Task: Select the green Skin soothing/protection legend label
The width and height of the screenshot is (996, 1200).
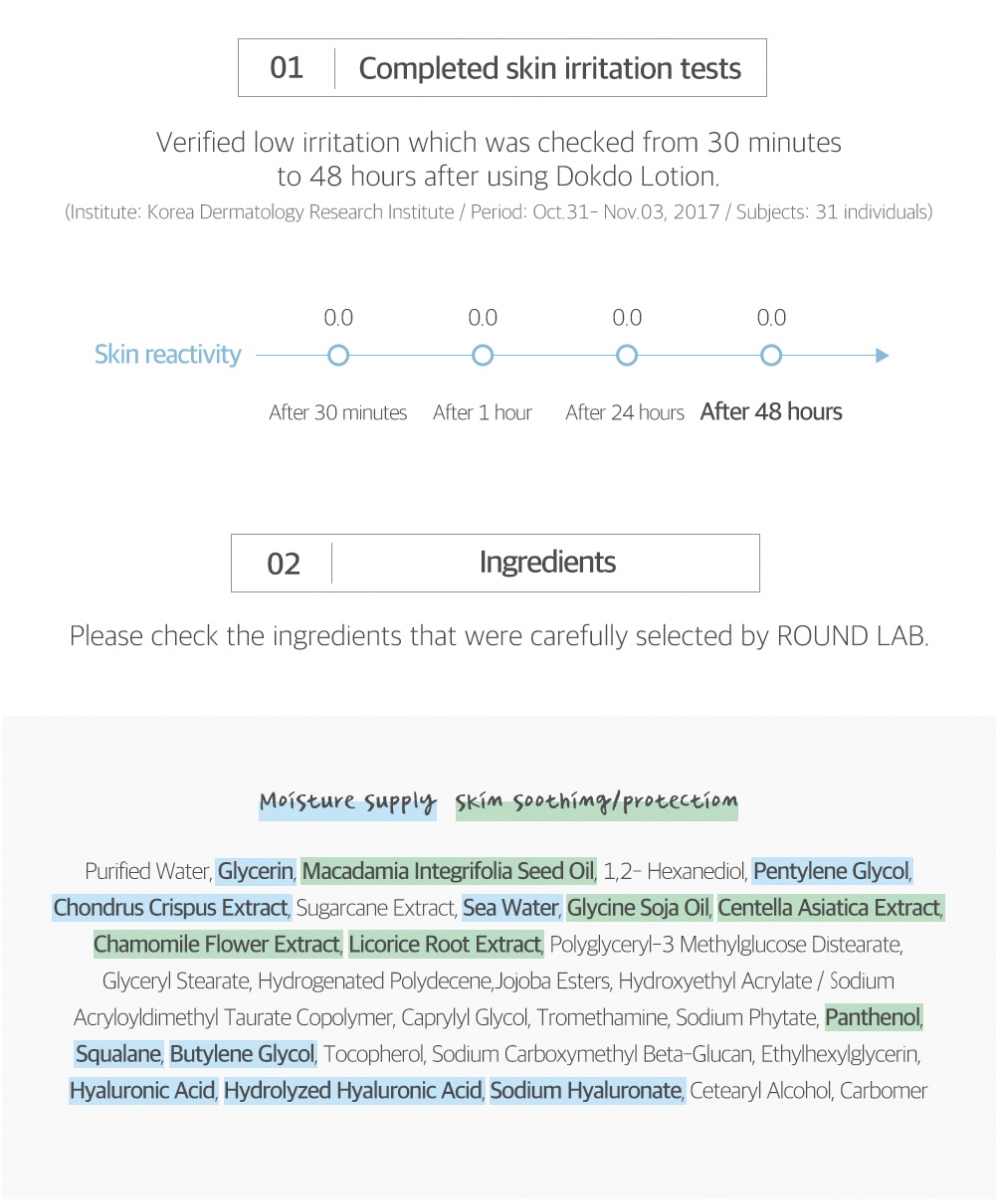Action: point(596,802)
